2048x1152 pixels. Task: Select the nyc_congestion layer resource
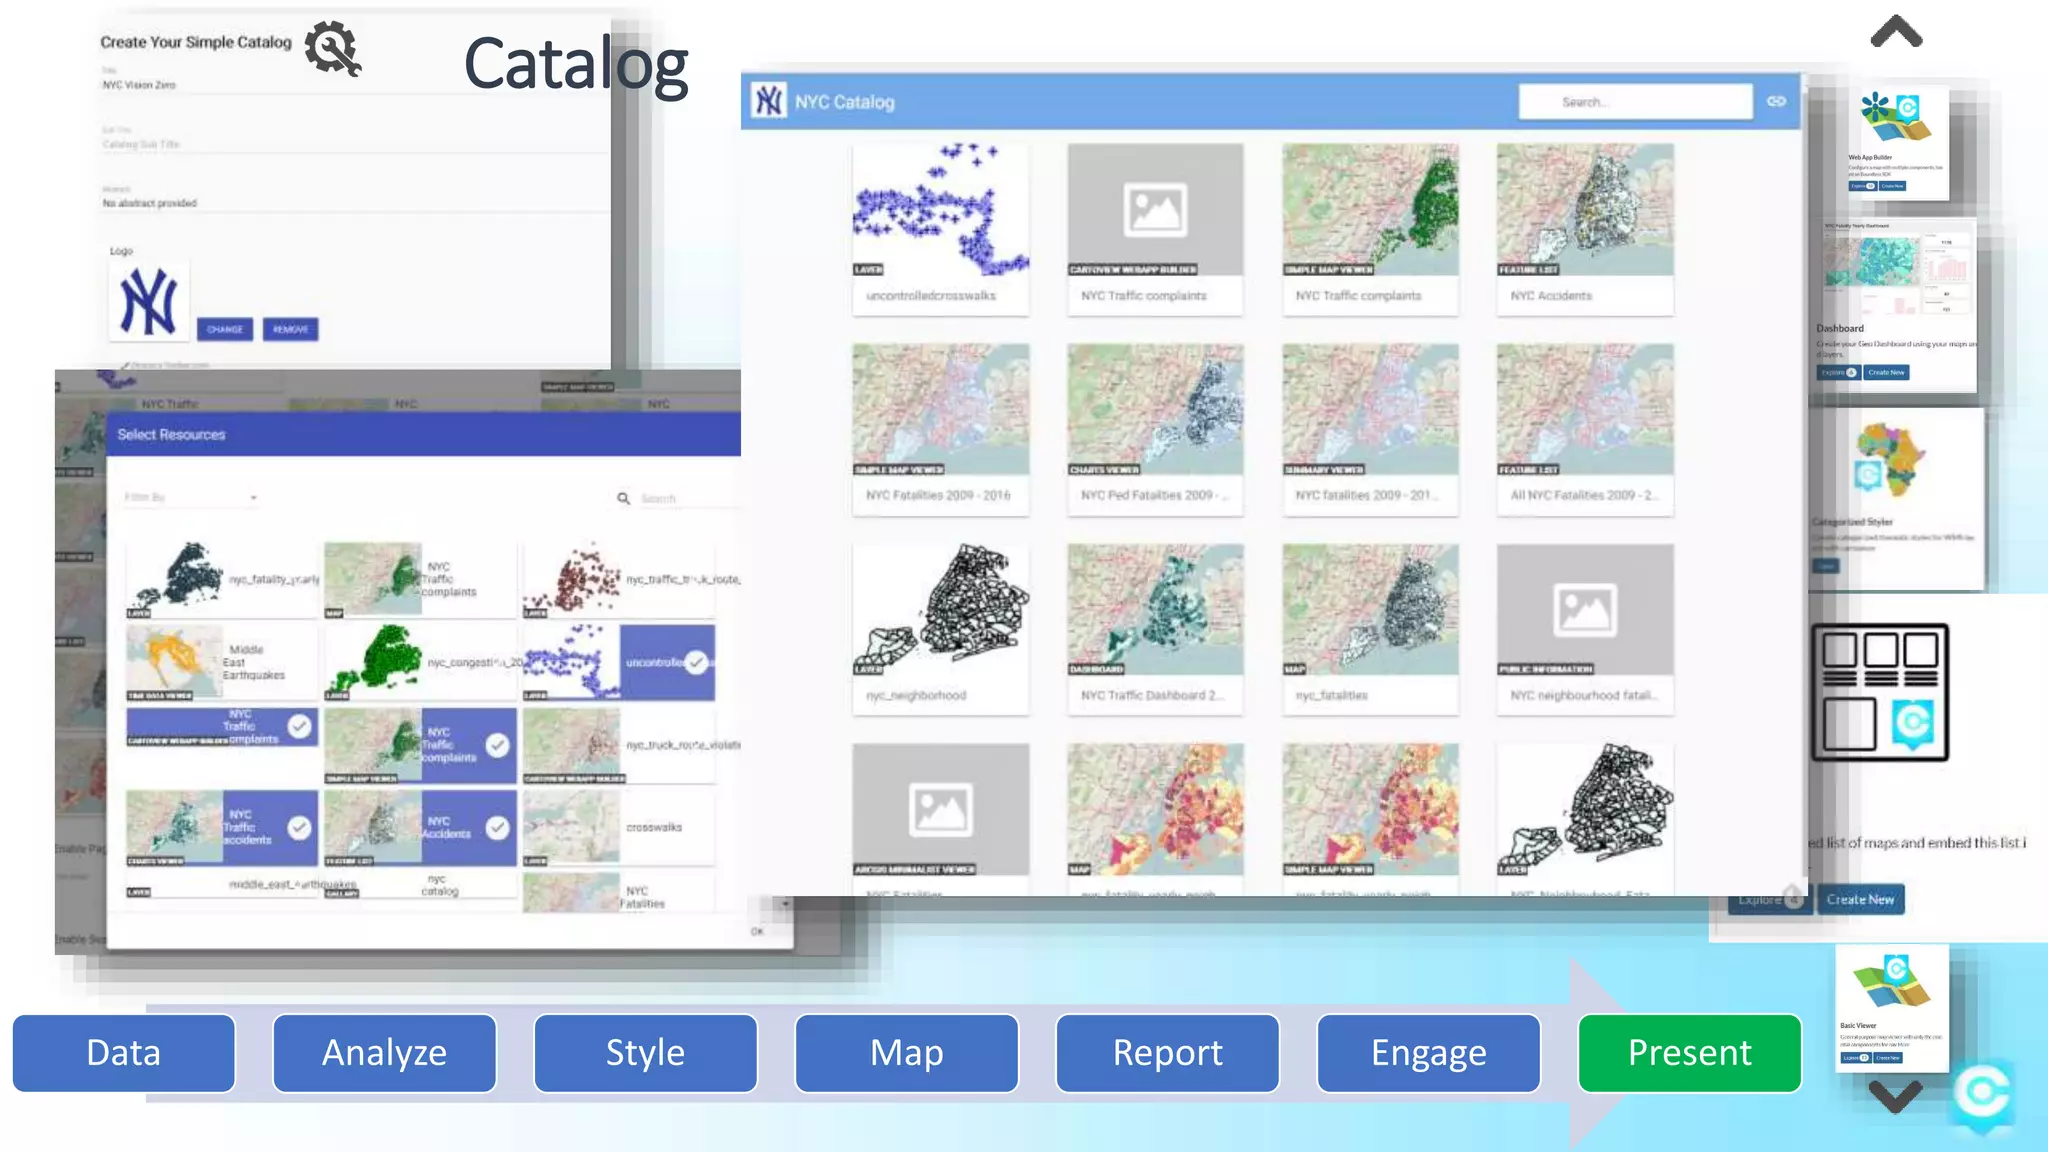click(x=420, y=662)
